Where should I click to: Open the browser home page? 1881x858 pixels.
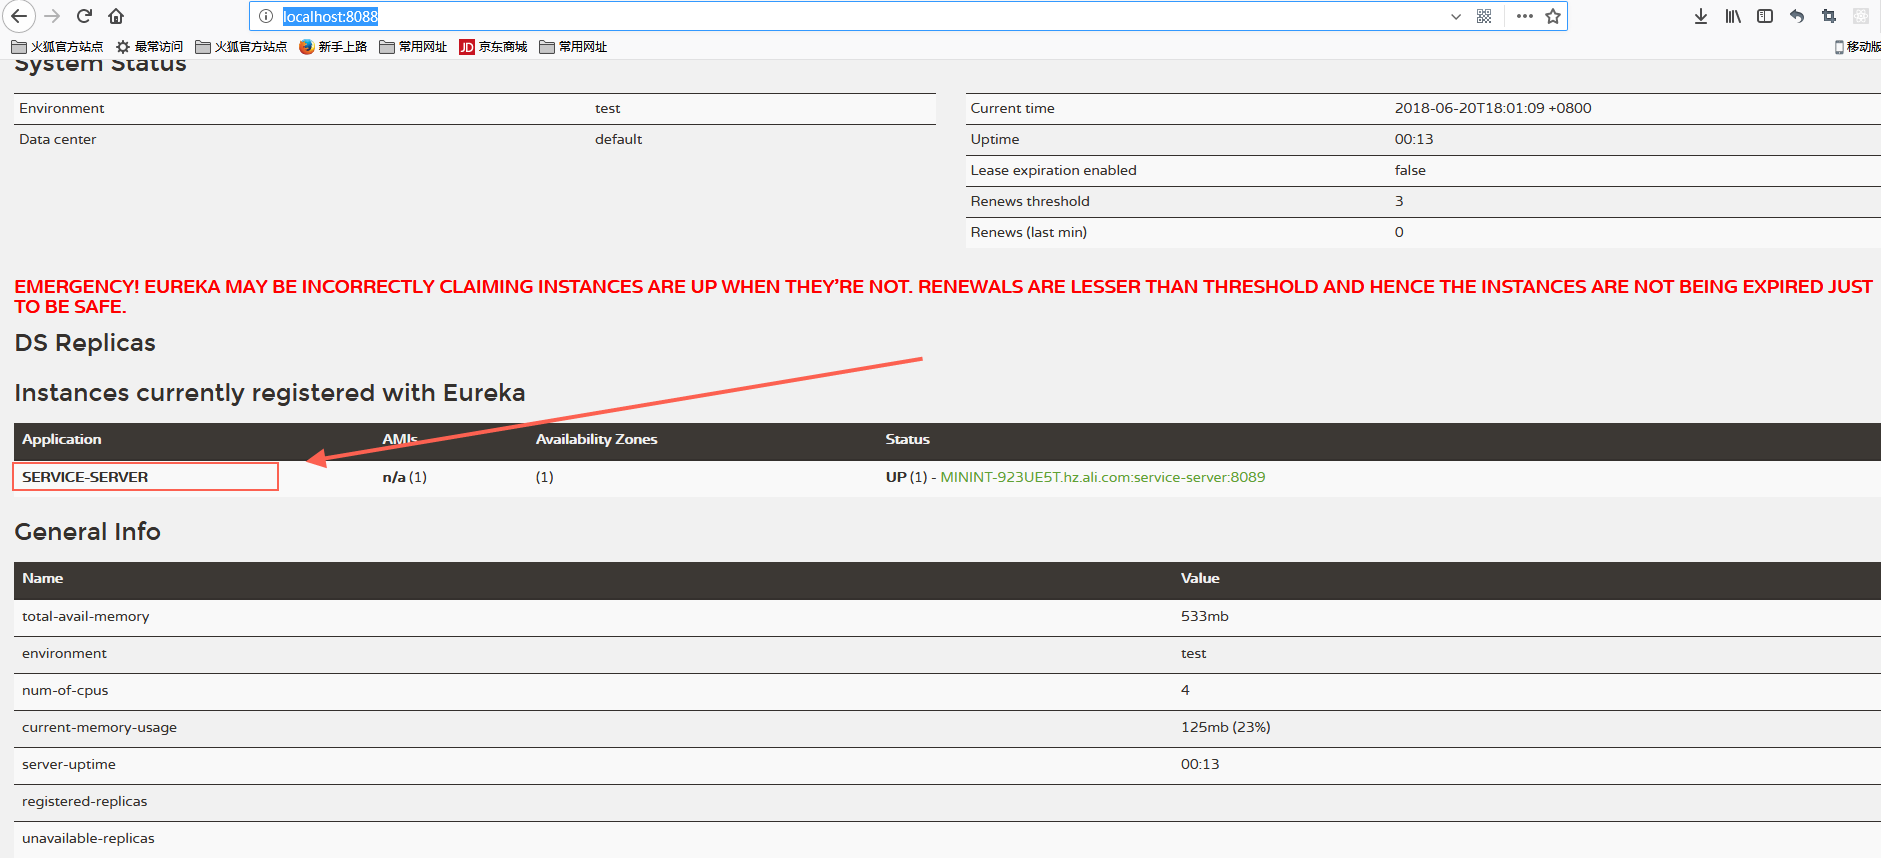pos(116,16)
